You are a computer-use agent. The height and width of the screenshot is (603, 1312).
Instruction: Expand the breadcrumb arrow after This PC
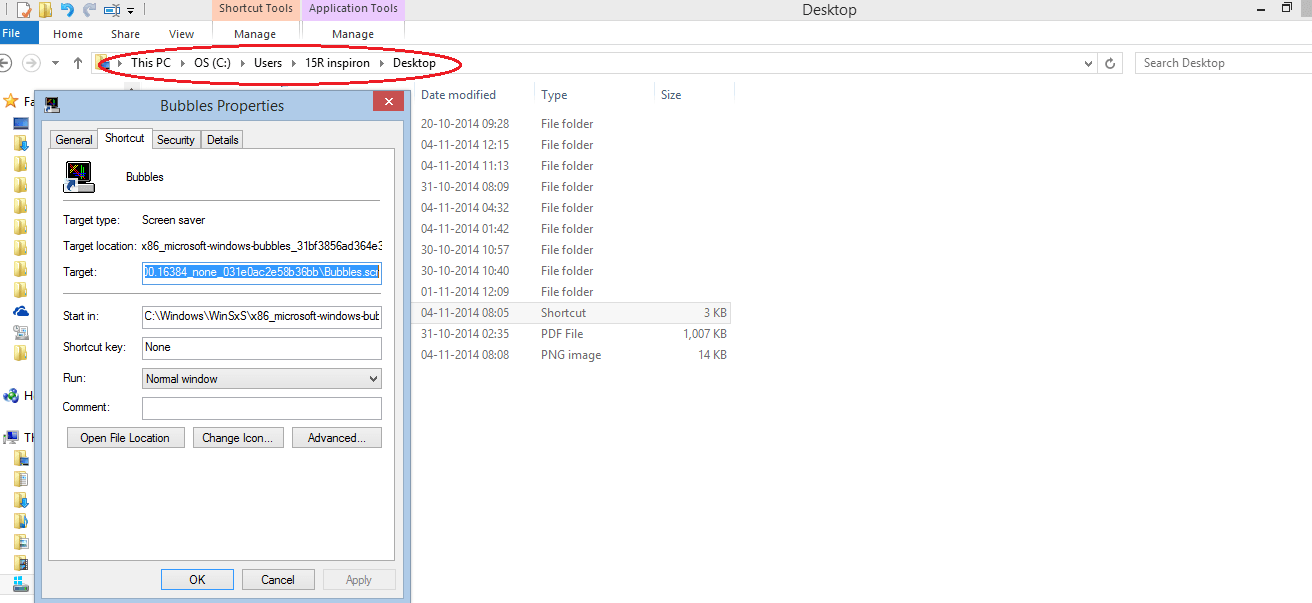click(x=181, y=63)
